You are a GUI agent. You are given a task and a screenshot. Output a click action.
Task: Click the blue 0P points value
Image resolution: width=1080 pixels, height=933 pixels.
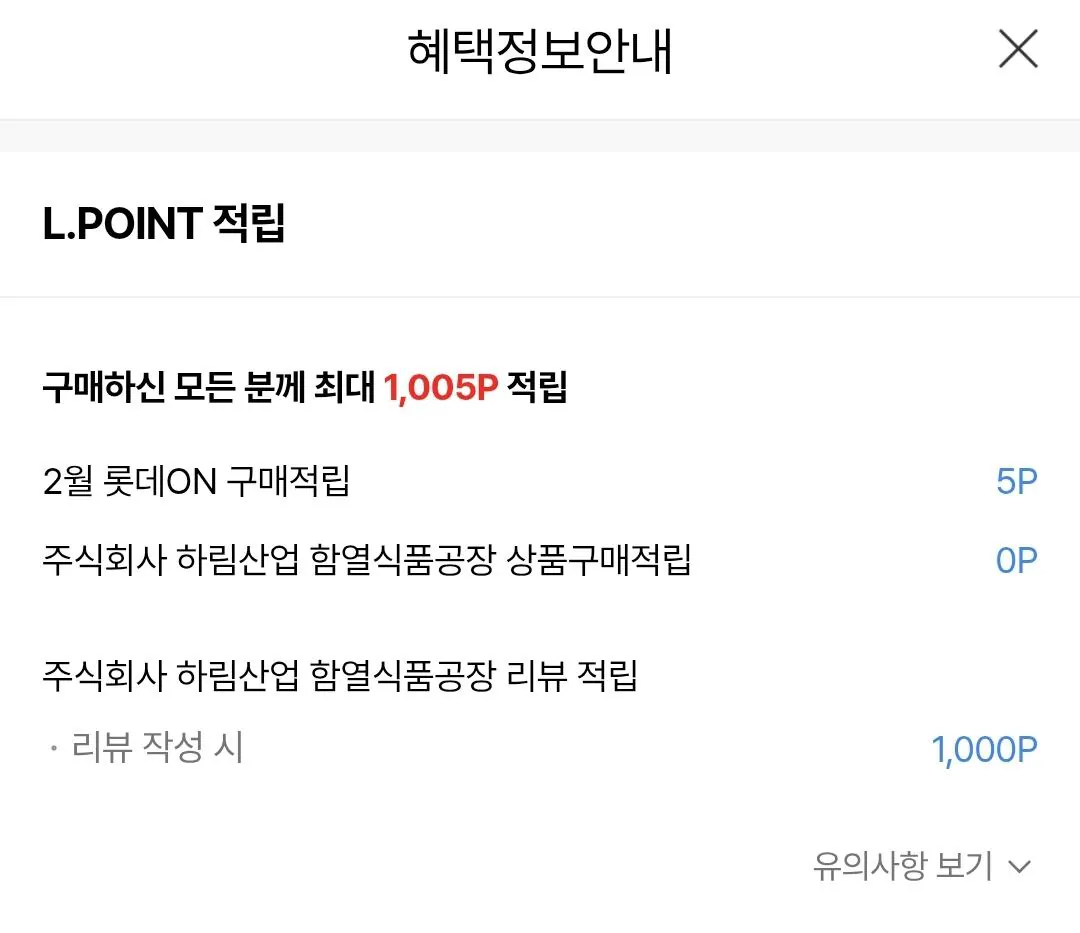coord(1016,560)
